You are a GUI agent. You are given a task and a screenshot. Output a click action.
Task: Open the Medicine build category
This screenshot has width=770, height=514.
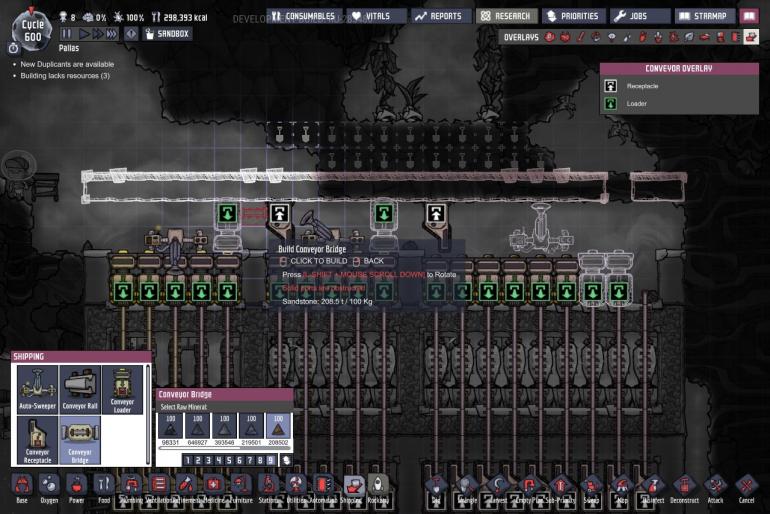tap(214, 488)
